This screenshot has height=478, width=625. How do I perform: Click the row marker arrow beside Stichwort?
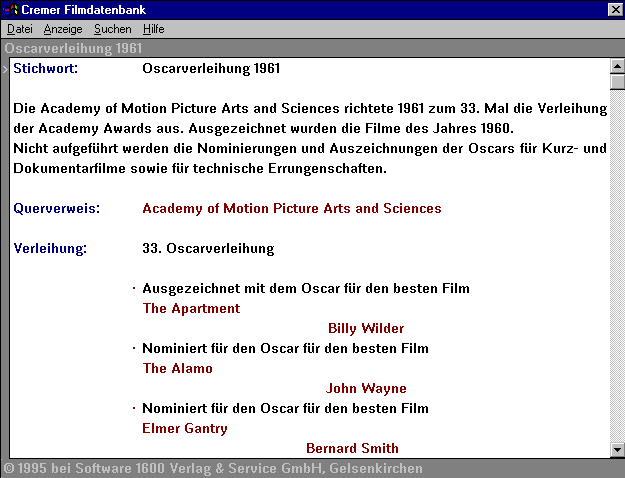5,69
